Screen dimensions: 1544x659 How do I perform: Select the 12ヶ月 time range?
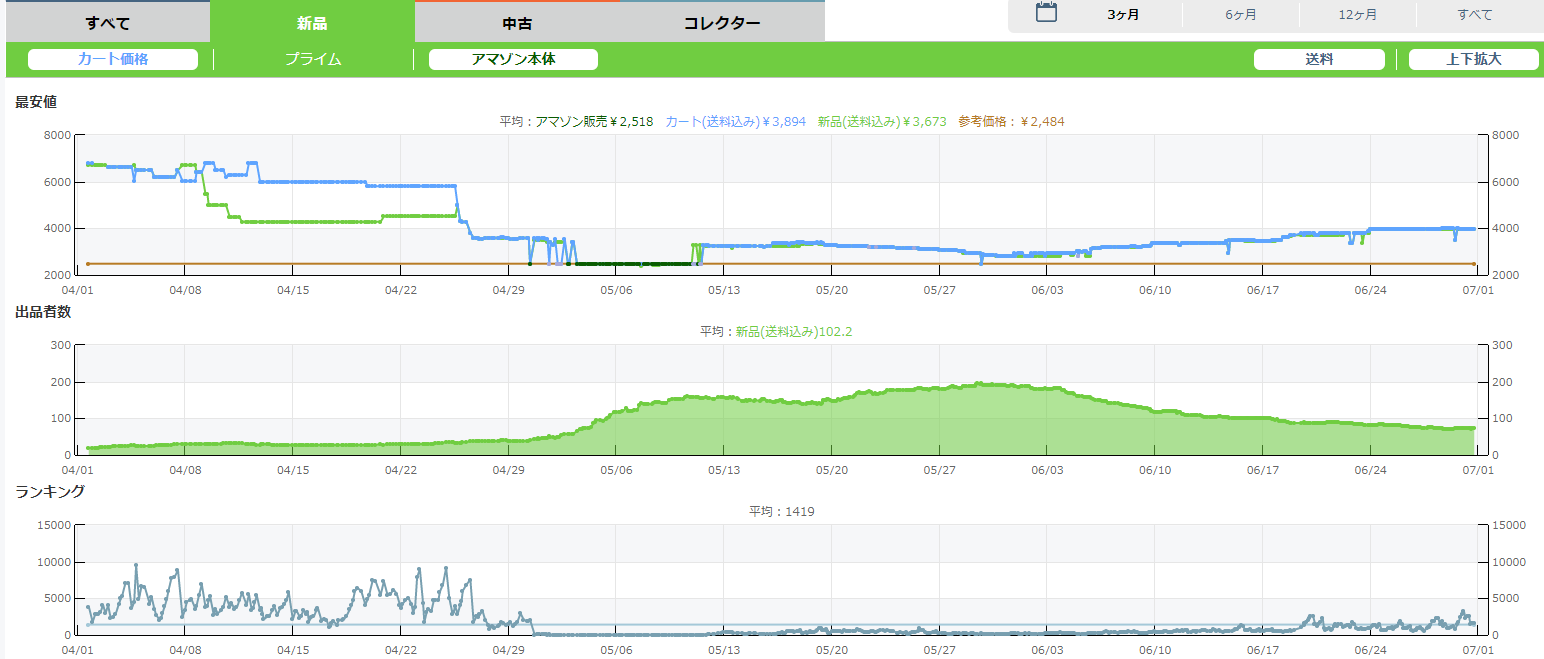coord(1357,15)
